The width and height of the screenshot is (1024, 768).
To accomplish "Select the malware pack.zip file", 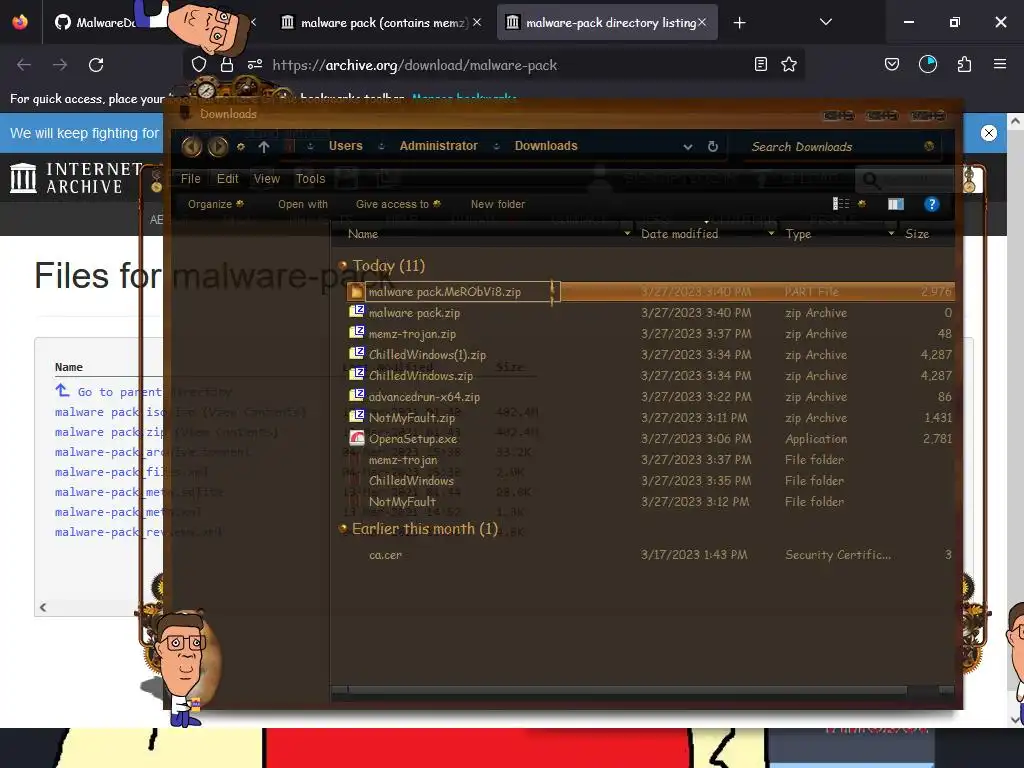I will click(650, 313).
